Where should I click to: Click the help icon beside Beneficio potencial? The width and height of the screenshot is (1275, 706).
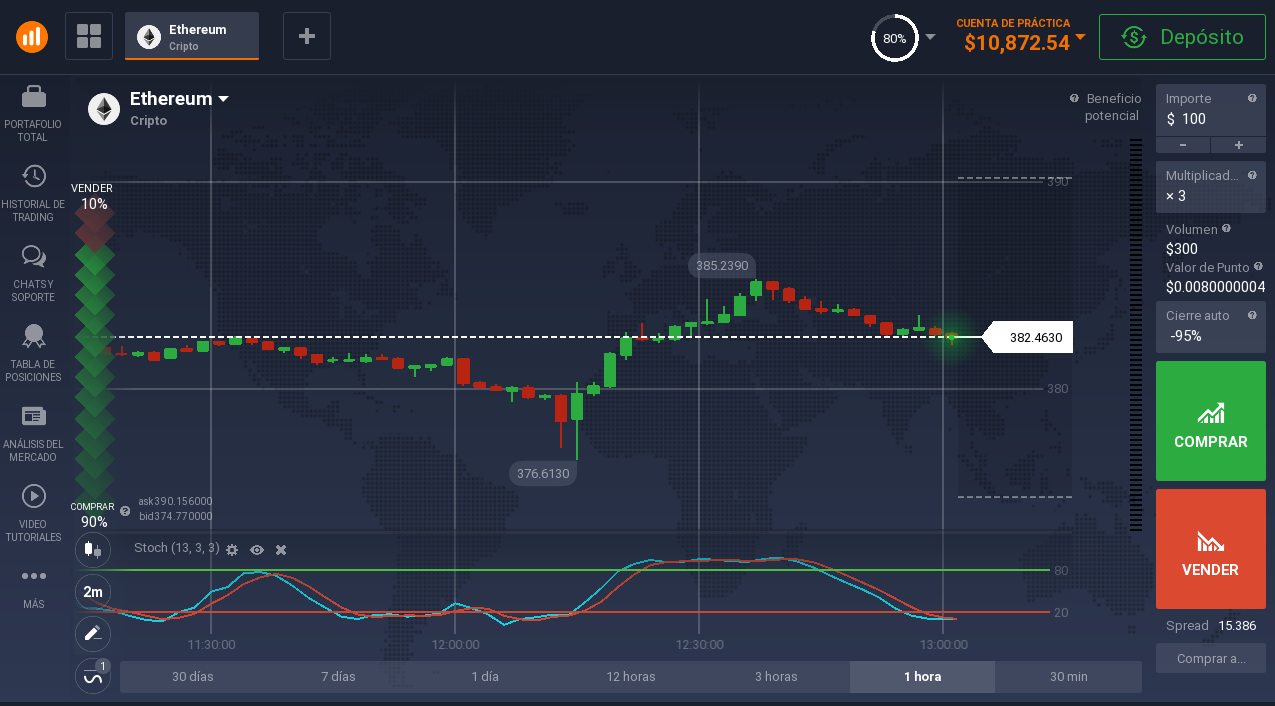click(1074, 98)
